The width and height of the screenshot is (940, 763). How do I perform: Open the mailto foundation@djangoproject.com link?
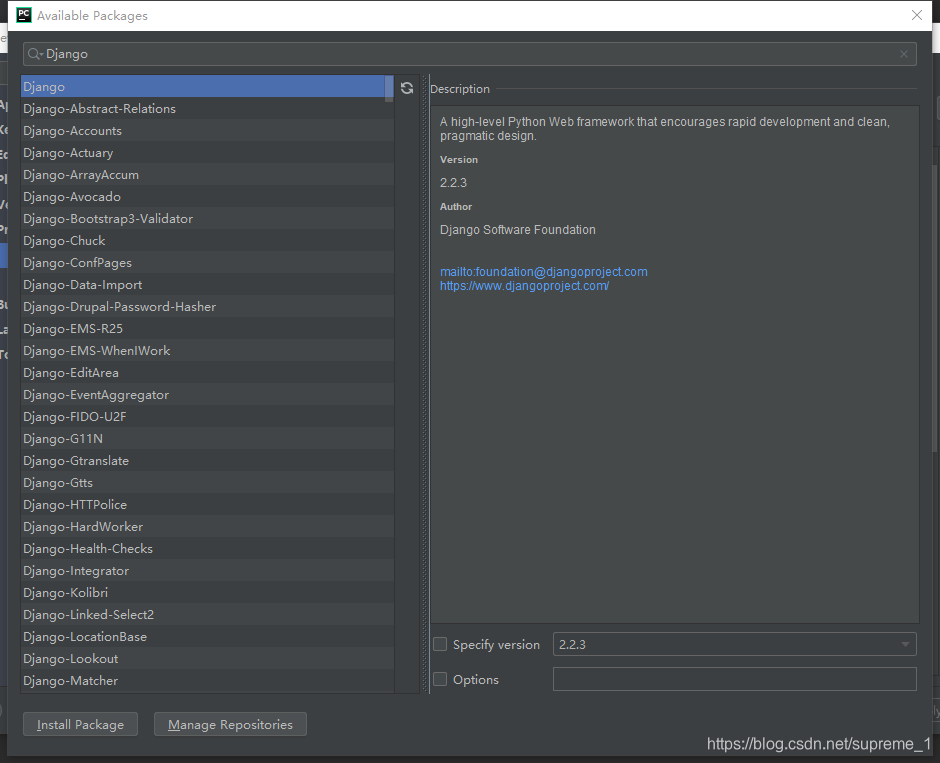coord(544,272)
